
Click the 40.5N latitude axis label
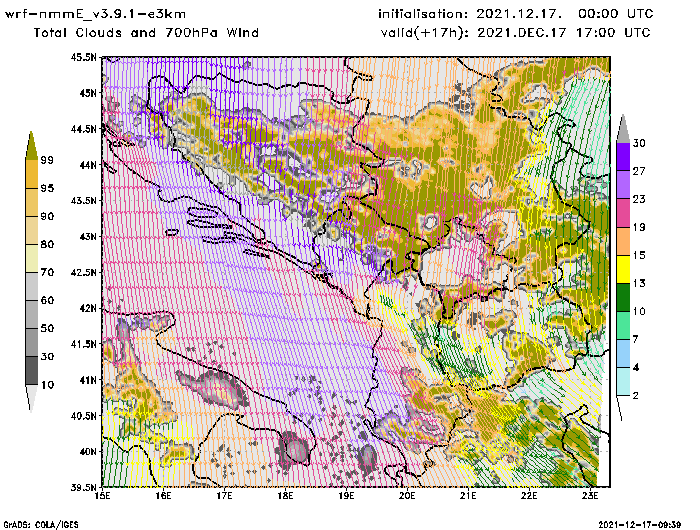point(83,416)
